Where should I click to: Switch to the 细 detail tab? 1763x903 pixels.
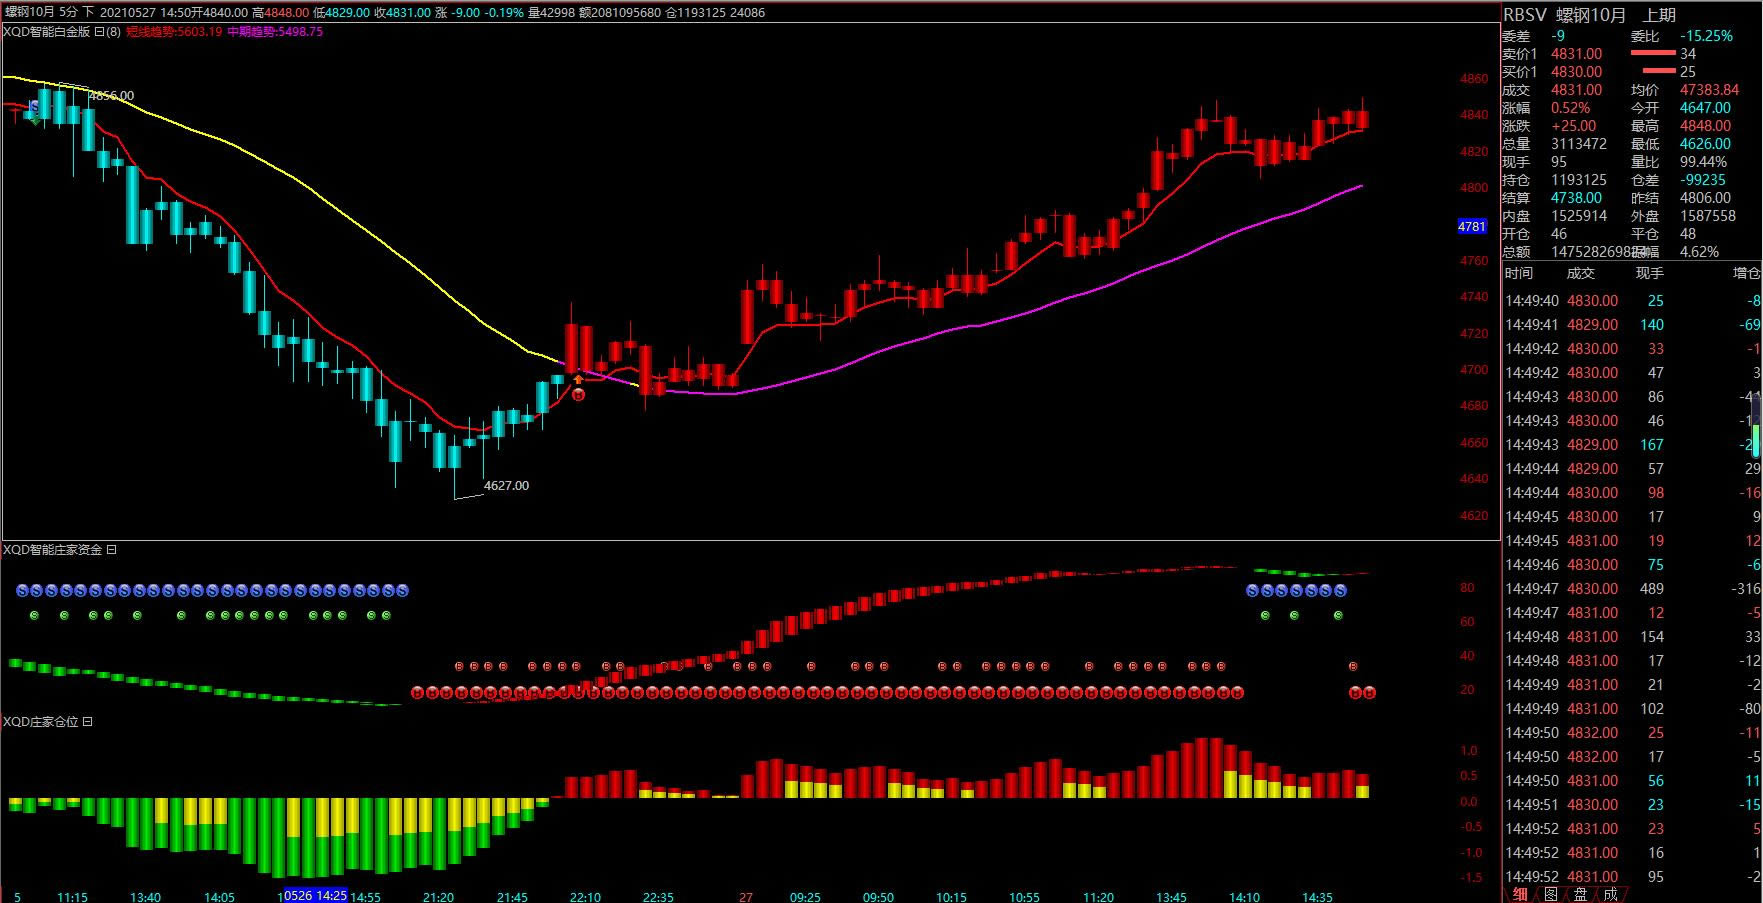pos(1519,894)
